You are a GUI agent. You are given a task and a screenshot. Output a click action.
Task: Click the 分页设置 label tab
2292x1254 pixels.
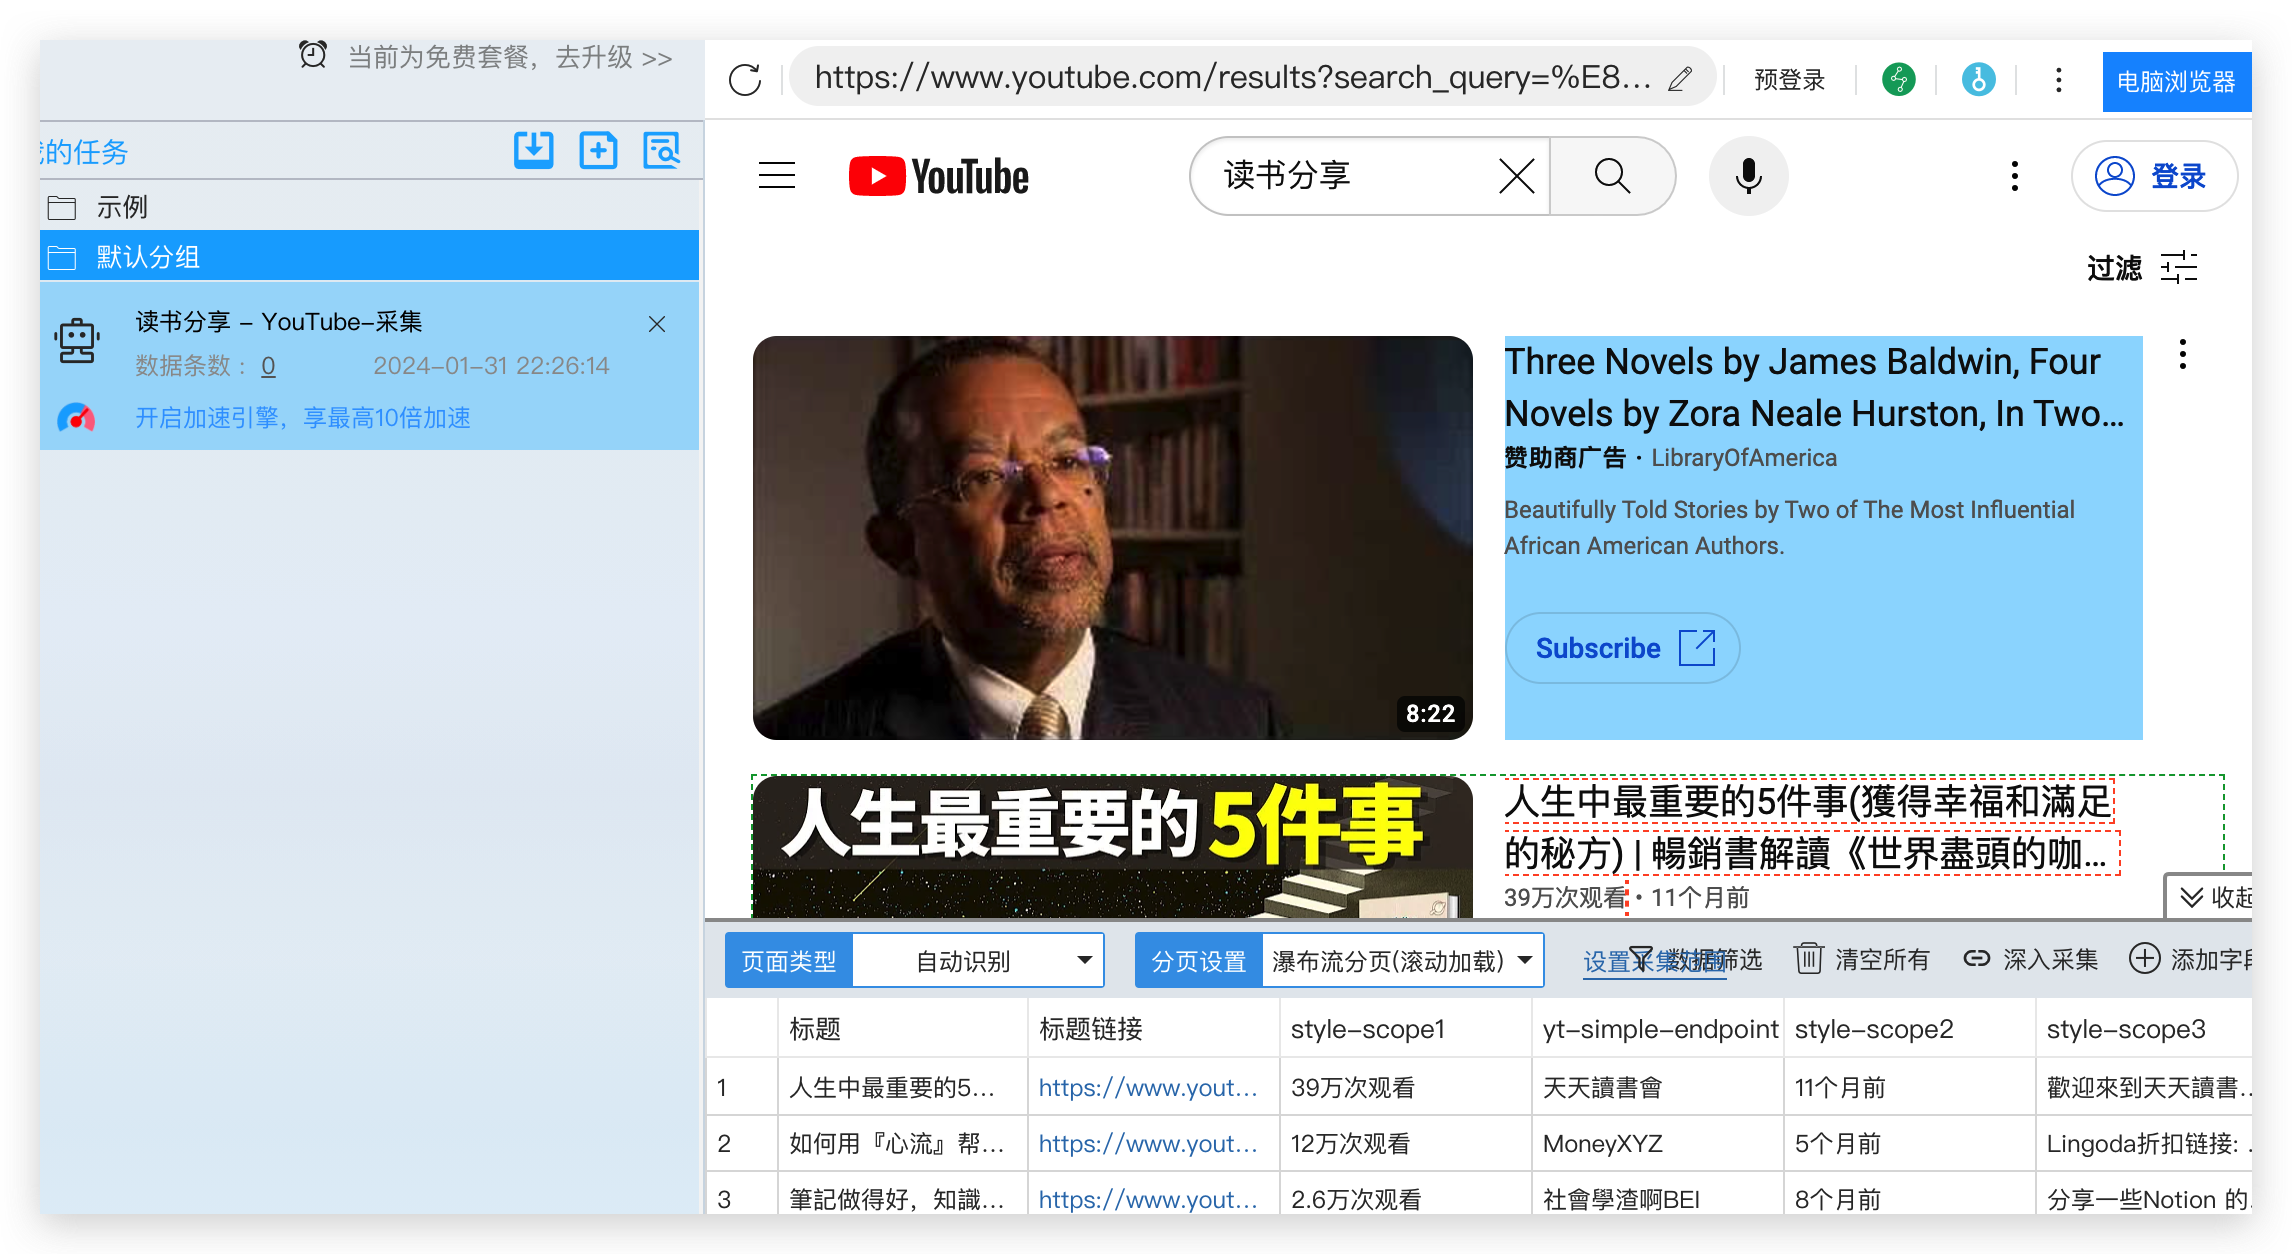click(x=1198, y=961)
